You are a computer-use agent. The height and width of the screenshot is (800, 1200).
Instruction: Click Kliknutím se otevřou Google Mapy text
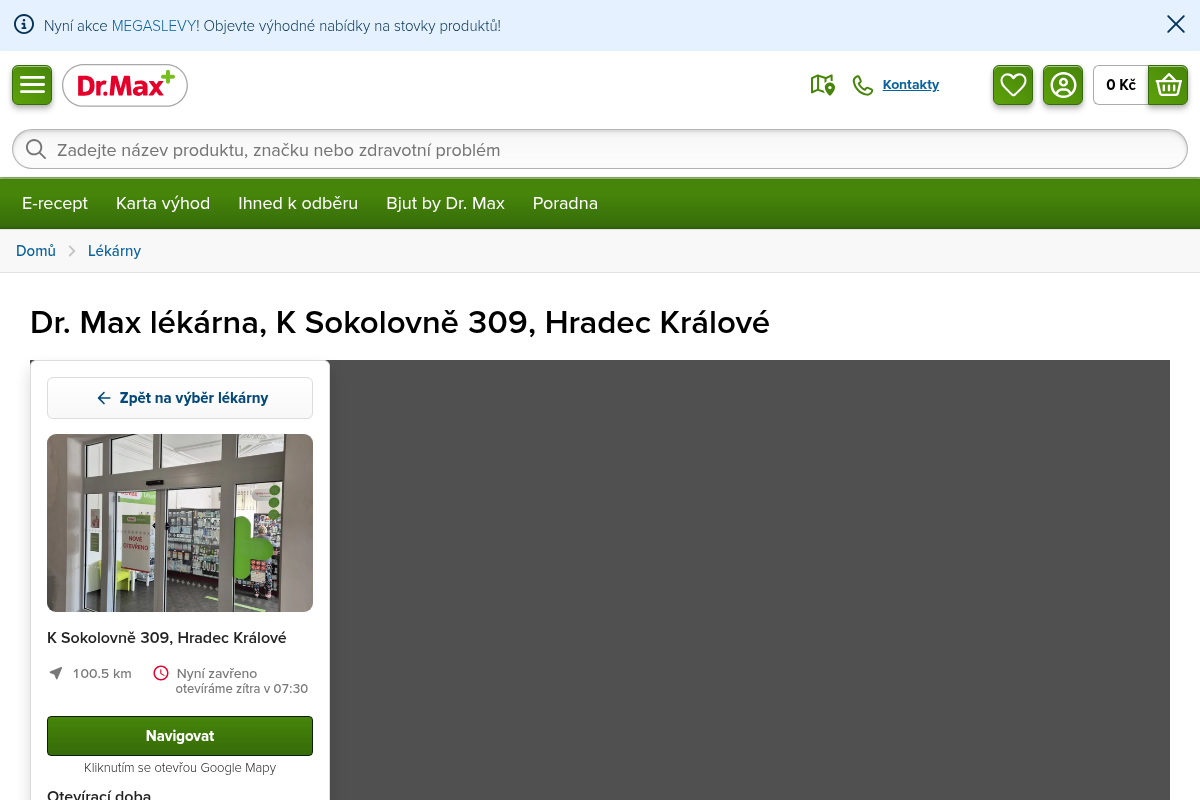coord(180,768)
